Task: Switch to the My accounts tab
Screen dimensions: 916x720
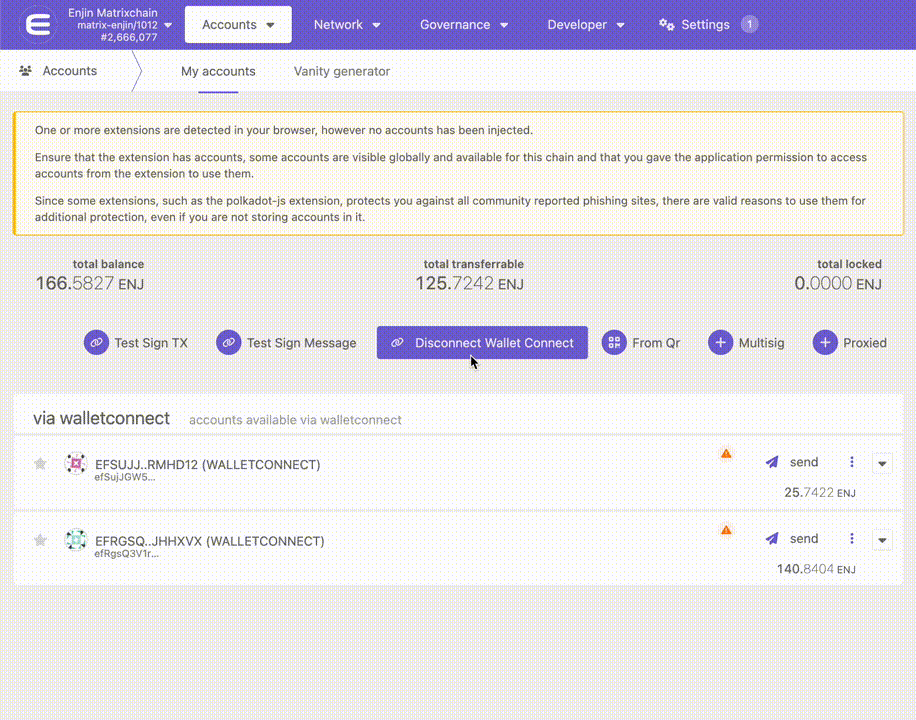Action: 218,71
